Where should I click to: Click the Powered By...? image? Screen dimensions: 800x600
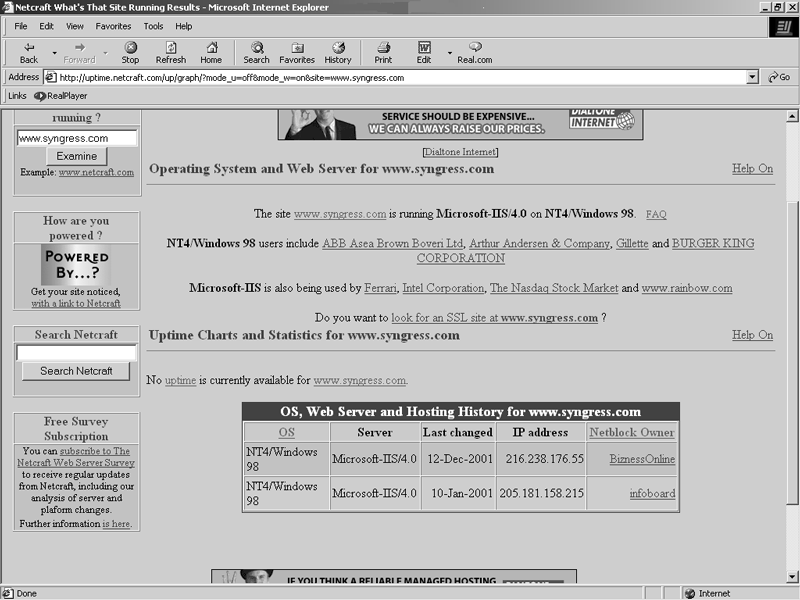coord(77,264)
